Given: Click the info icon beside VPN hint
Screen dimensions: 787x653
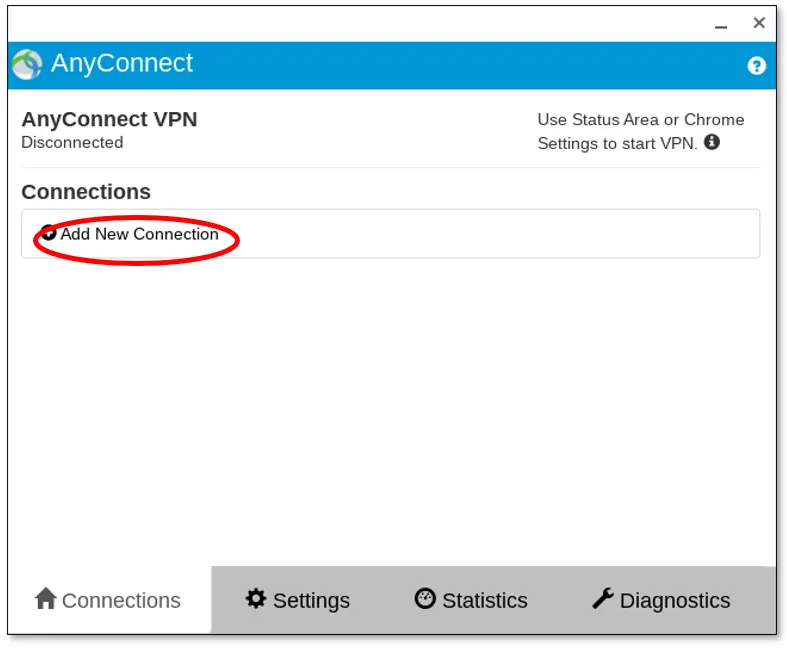Looking at the screenshot, I should point(712,142).
